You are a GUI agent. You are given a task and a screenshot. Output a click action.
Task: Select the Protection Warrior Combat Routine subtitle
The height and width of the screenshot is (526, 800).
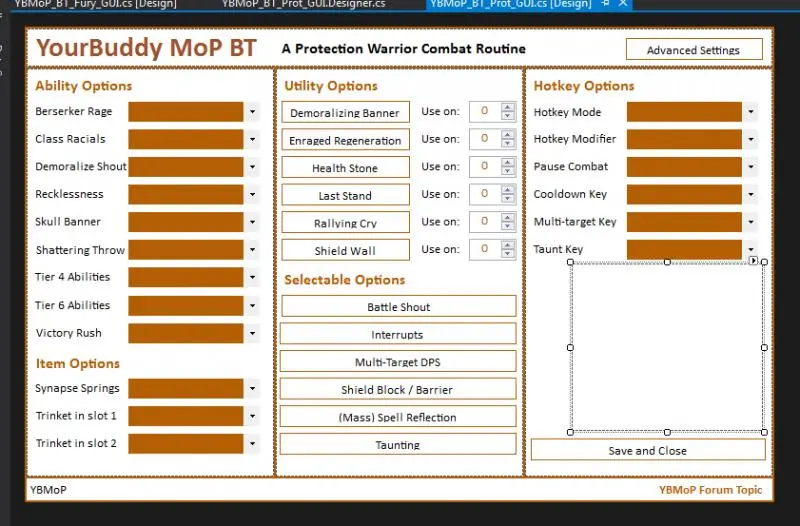point(404,49)
